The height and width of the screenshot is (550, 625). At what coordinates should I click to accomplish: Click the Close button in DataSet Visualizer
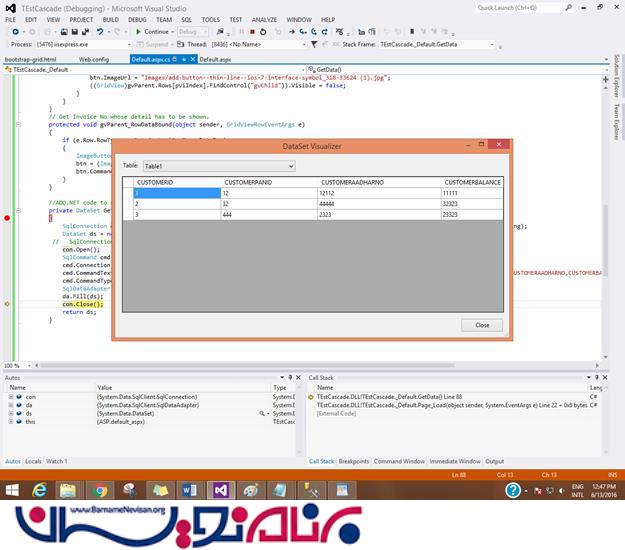[x=481, y=325]
